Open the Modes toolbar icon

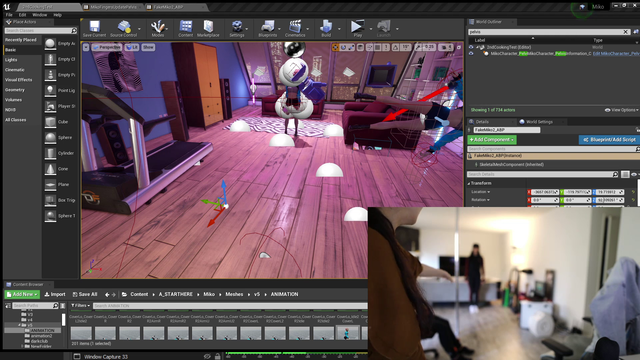pyautogui.click(x=158, y=29)
